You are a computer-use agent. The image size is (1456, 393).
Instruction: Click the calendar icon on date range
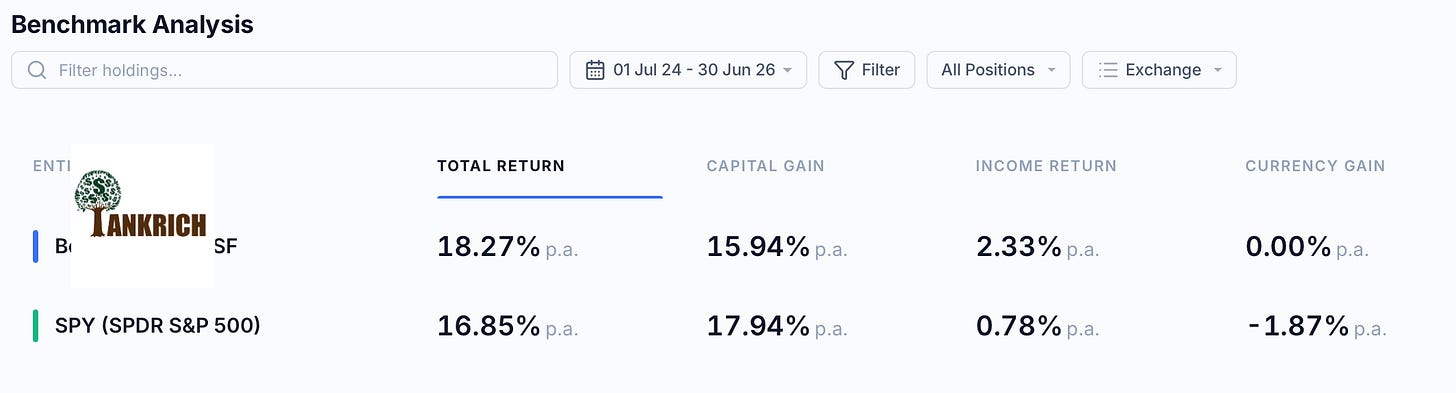[x=595, y=70]
